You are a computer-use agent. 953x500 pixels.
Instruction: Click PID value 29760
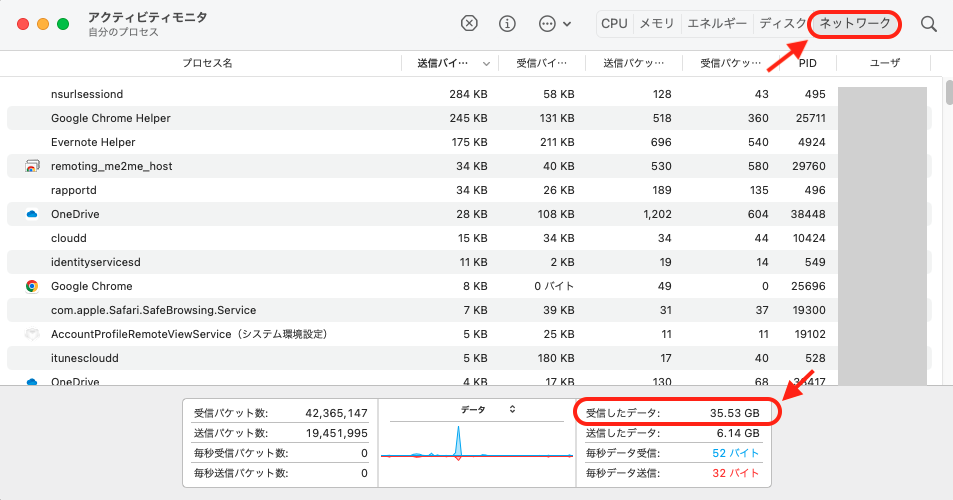(808, 166)
